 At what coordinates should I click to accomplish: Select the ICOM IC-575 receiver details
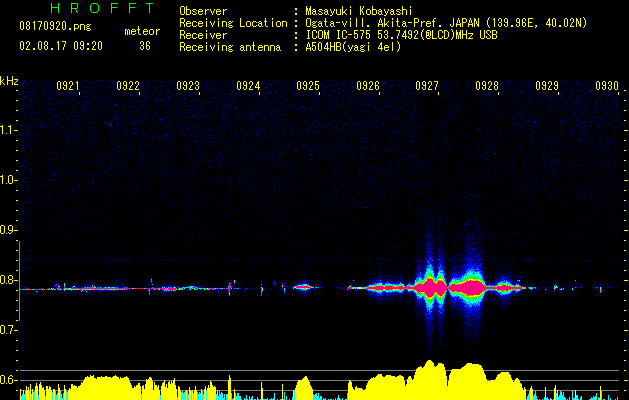401,35
